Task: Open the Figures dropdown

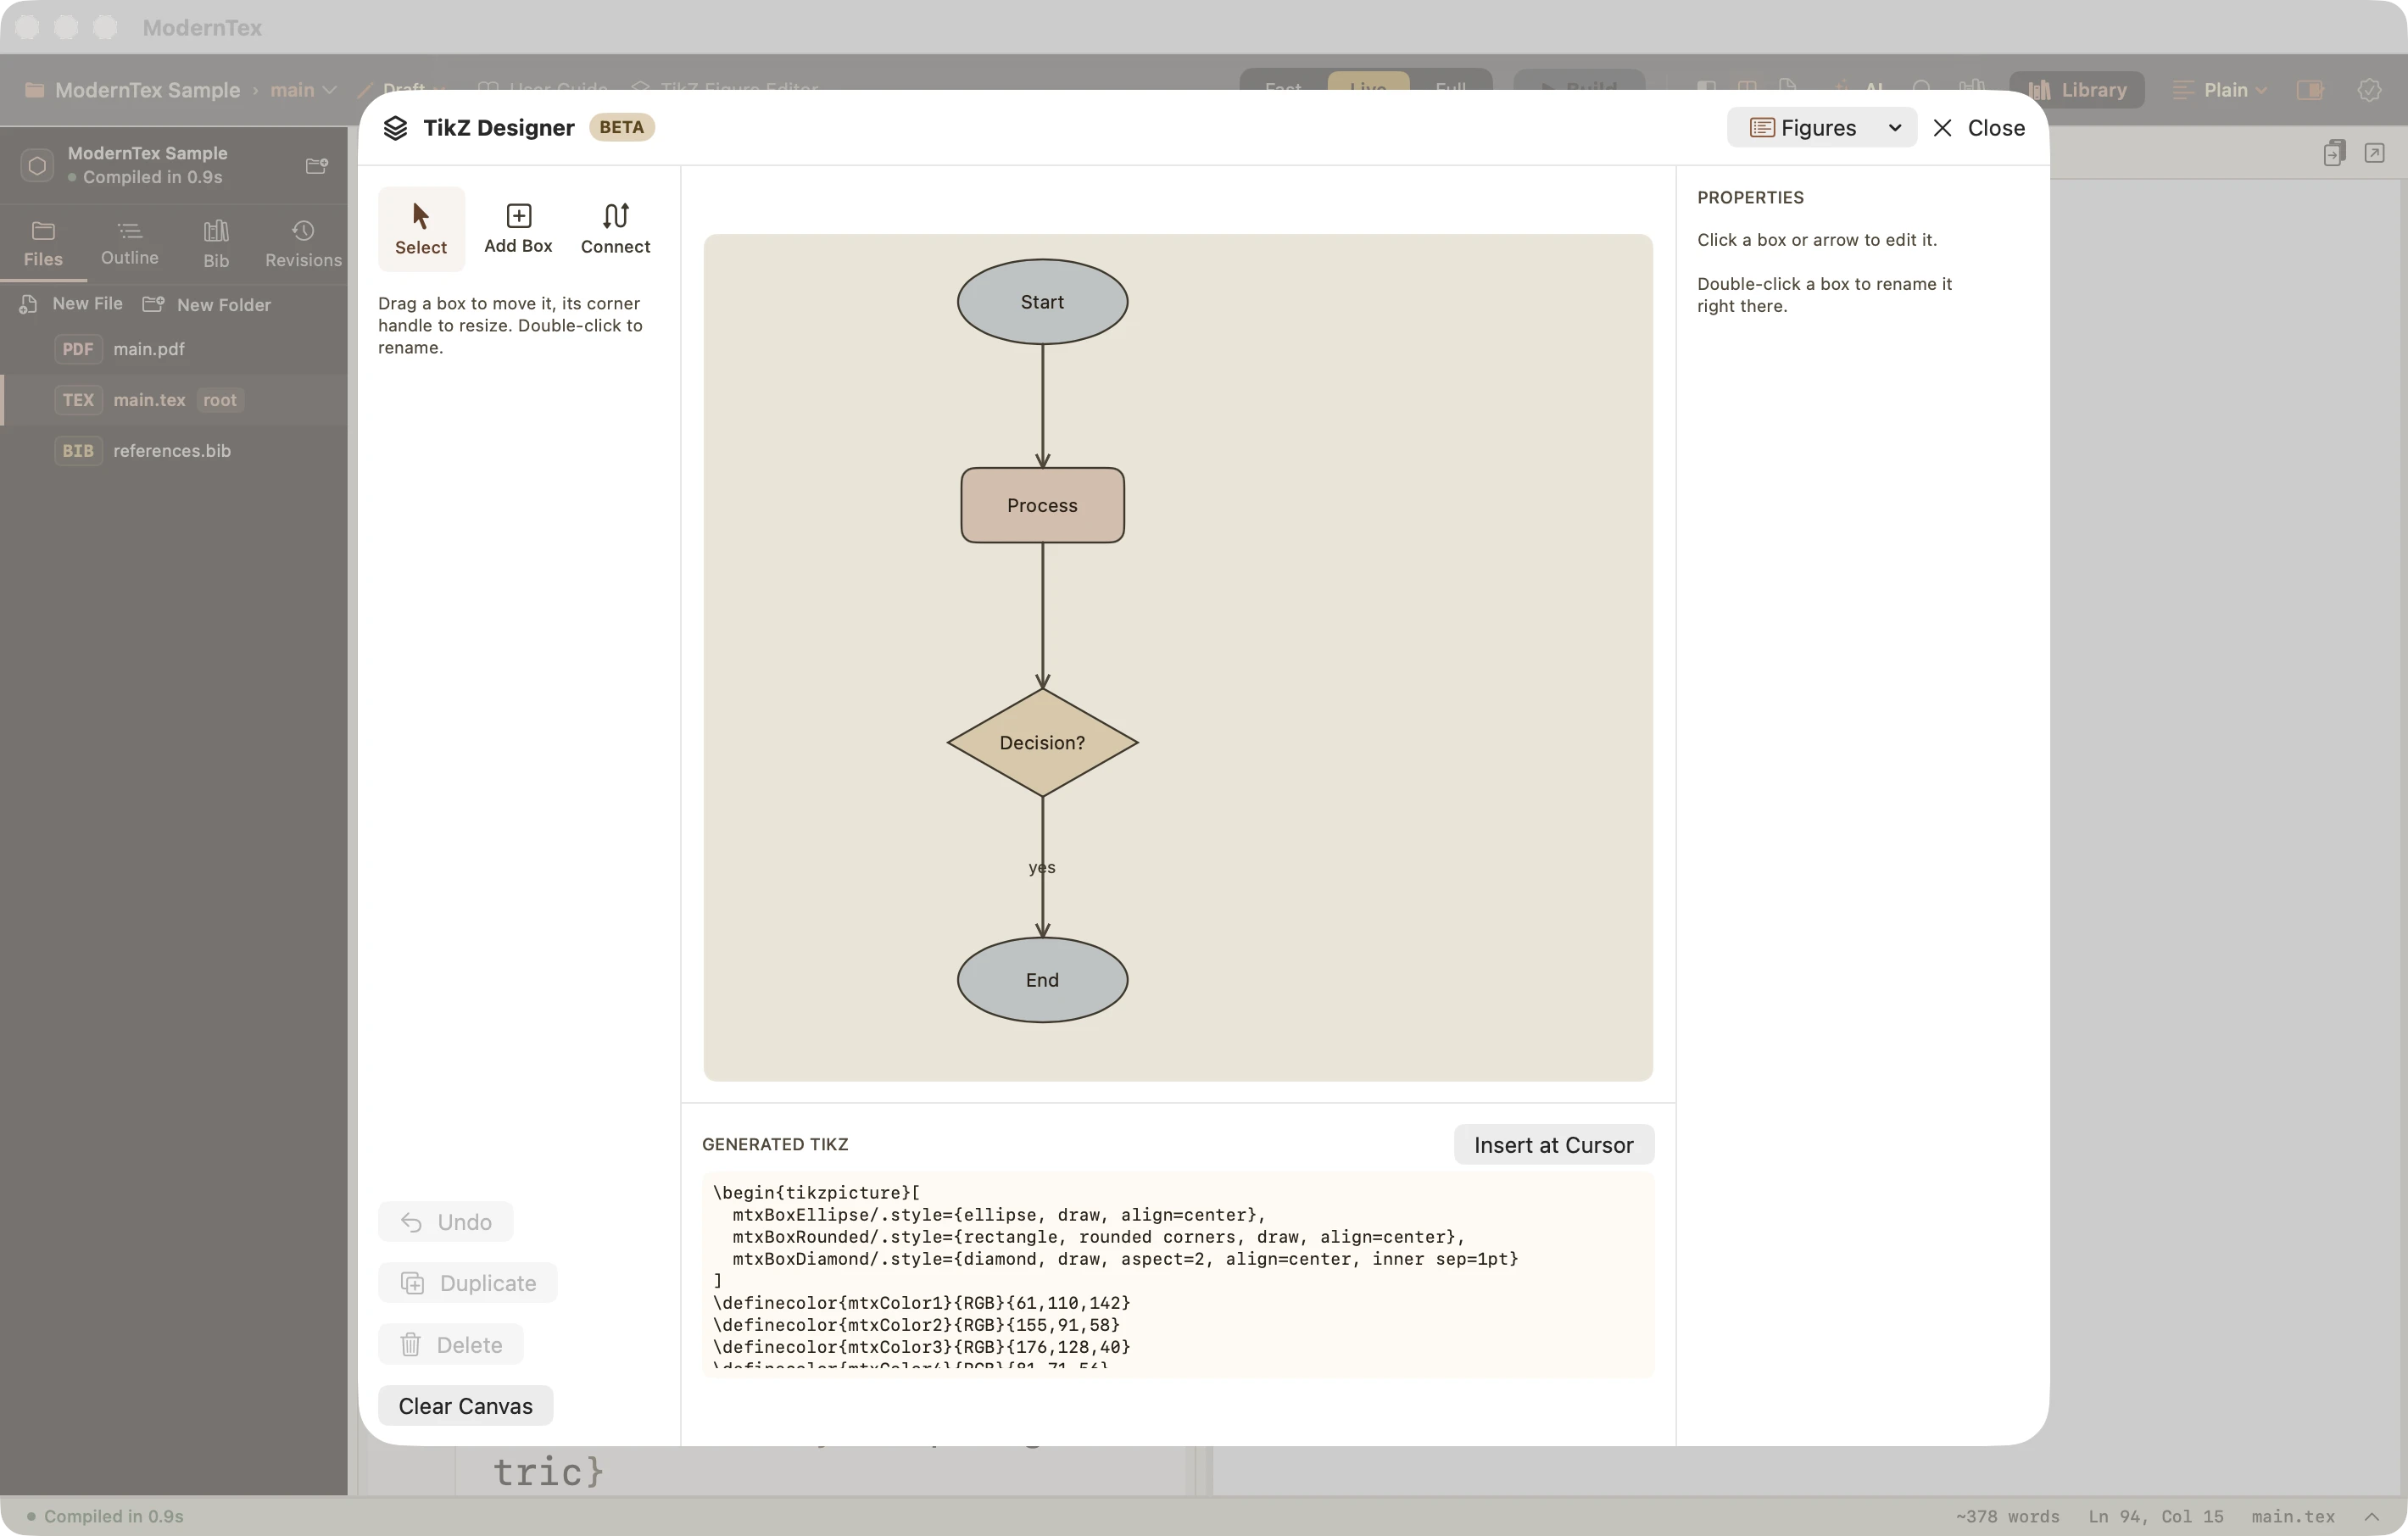Action: pos(1821,127)
